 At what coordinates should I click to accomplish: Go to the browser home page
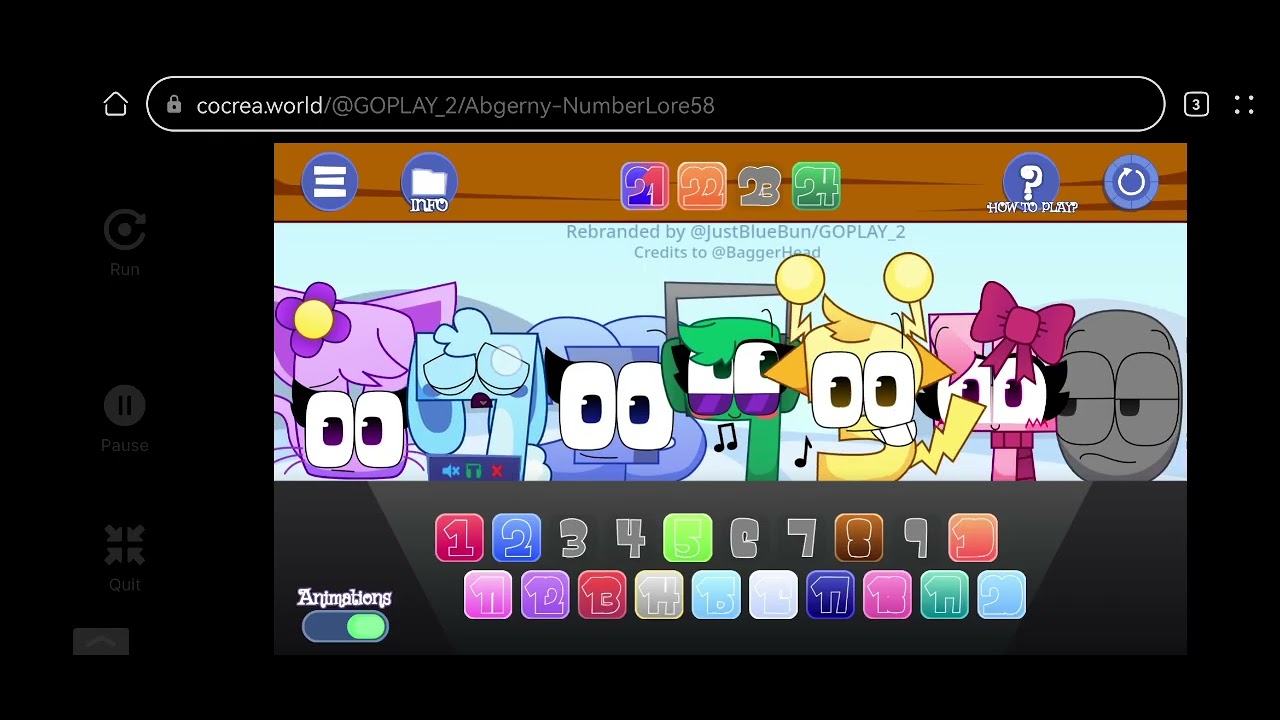(x=116, y=105)
